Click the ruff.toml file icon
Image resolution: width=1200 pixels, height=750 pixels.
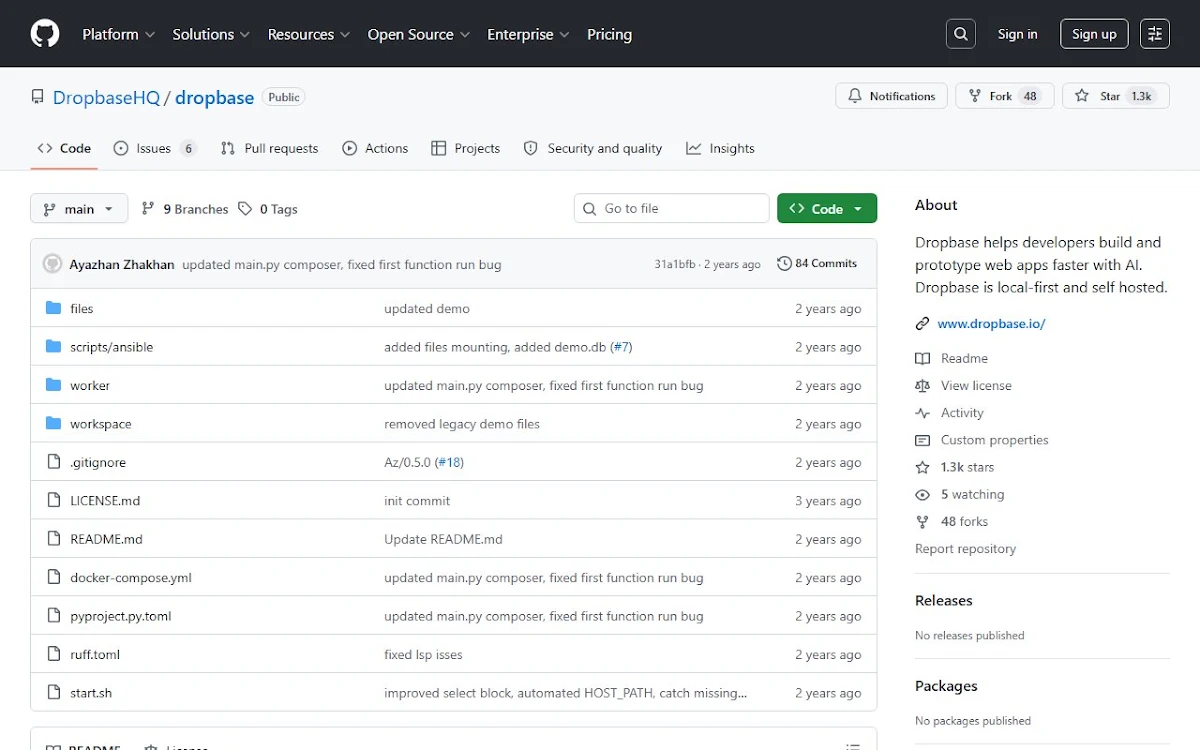(x=54, y=654)
